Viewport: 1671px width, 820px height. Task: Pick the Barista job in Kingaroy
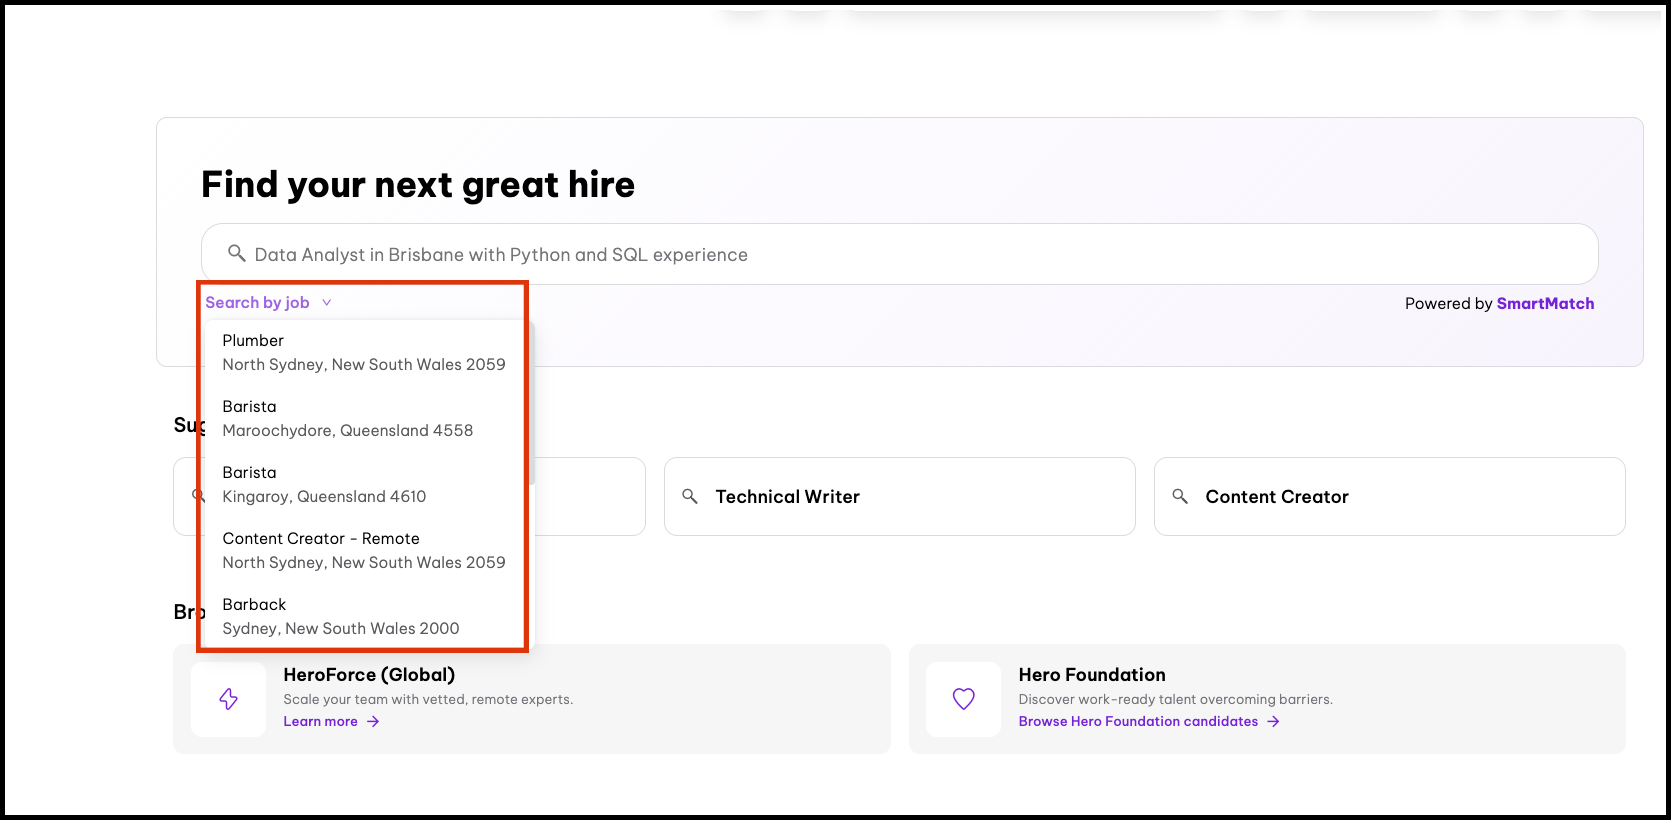point(324,485)
